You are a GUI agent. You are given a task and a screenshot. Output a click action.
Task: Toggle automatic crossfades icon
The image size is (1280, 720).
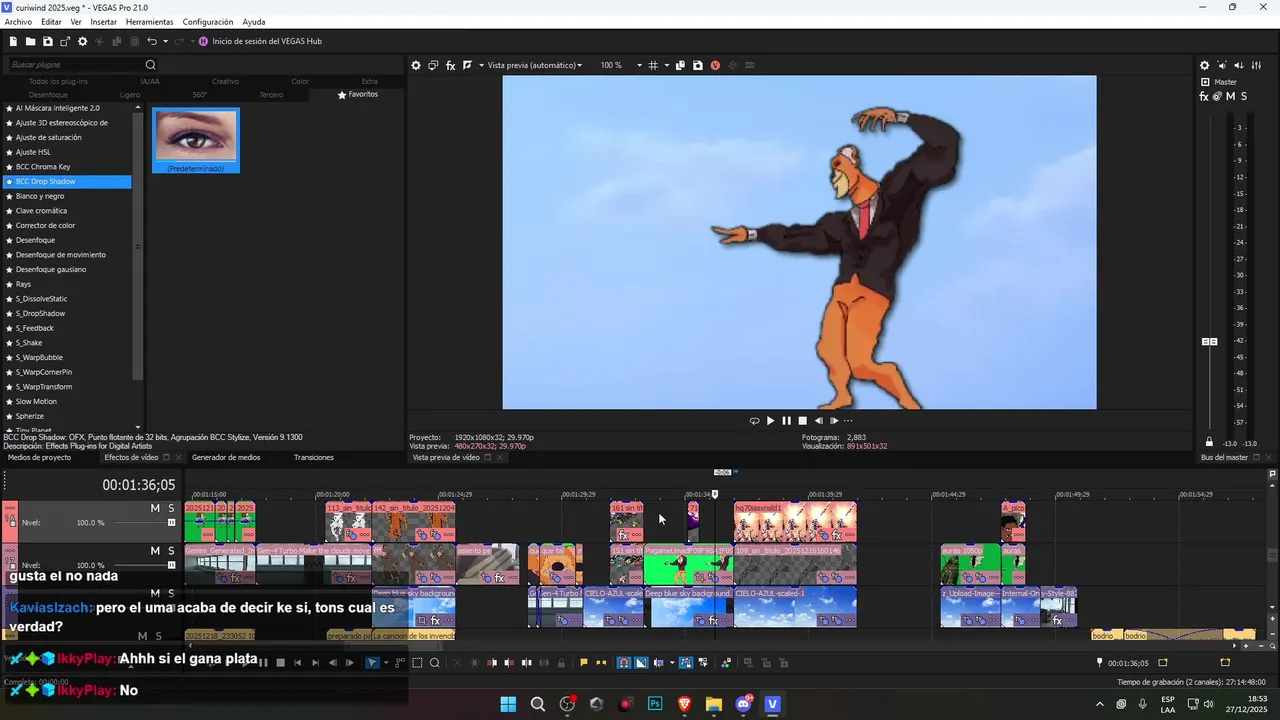tap(641, 663)
